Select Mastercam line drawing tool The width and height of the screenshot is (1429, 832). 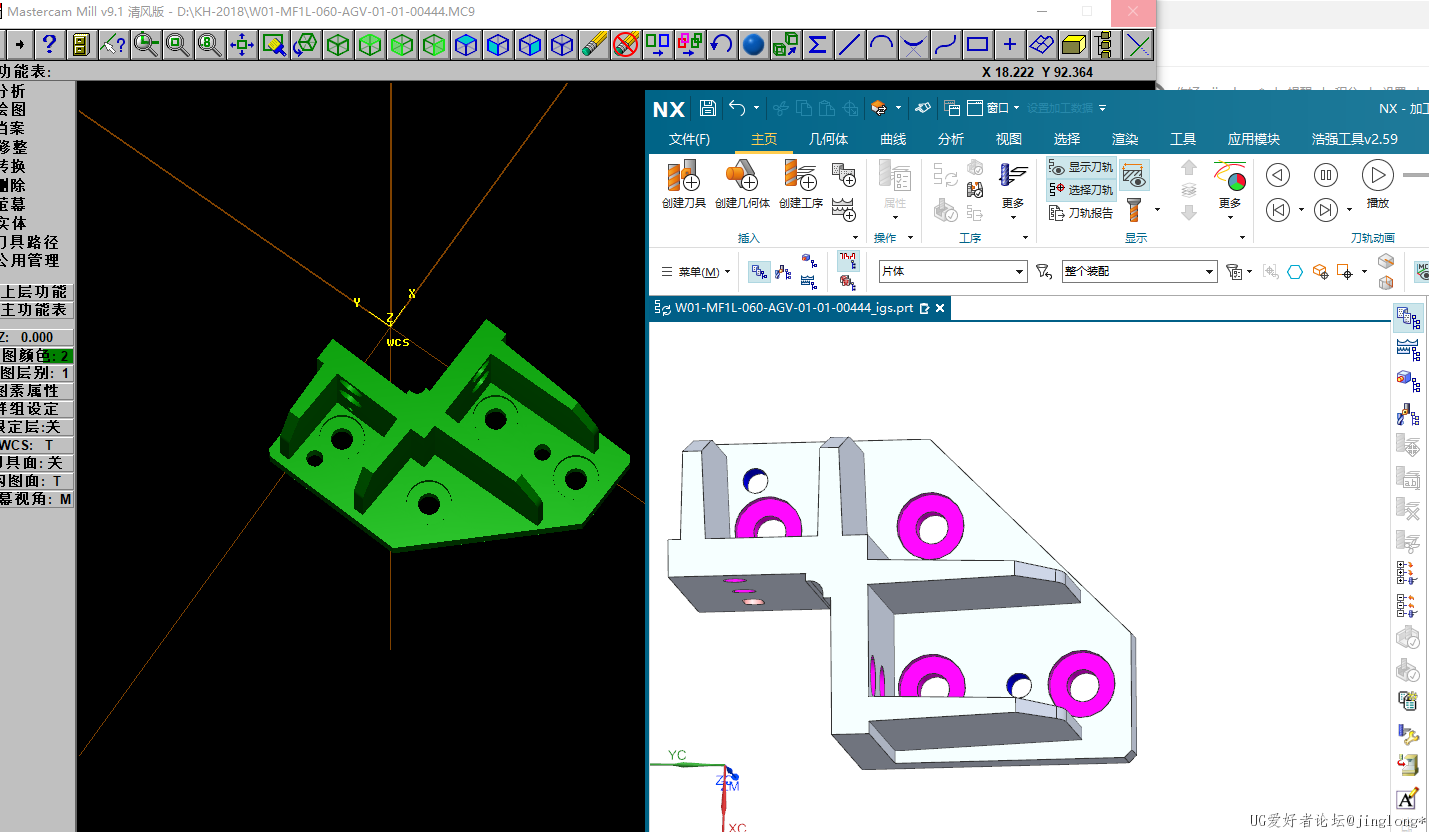click(850, 44)
